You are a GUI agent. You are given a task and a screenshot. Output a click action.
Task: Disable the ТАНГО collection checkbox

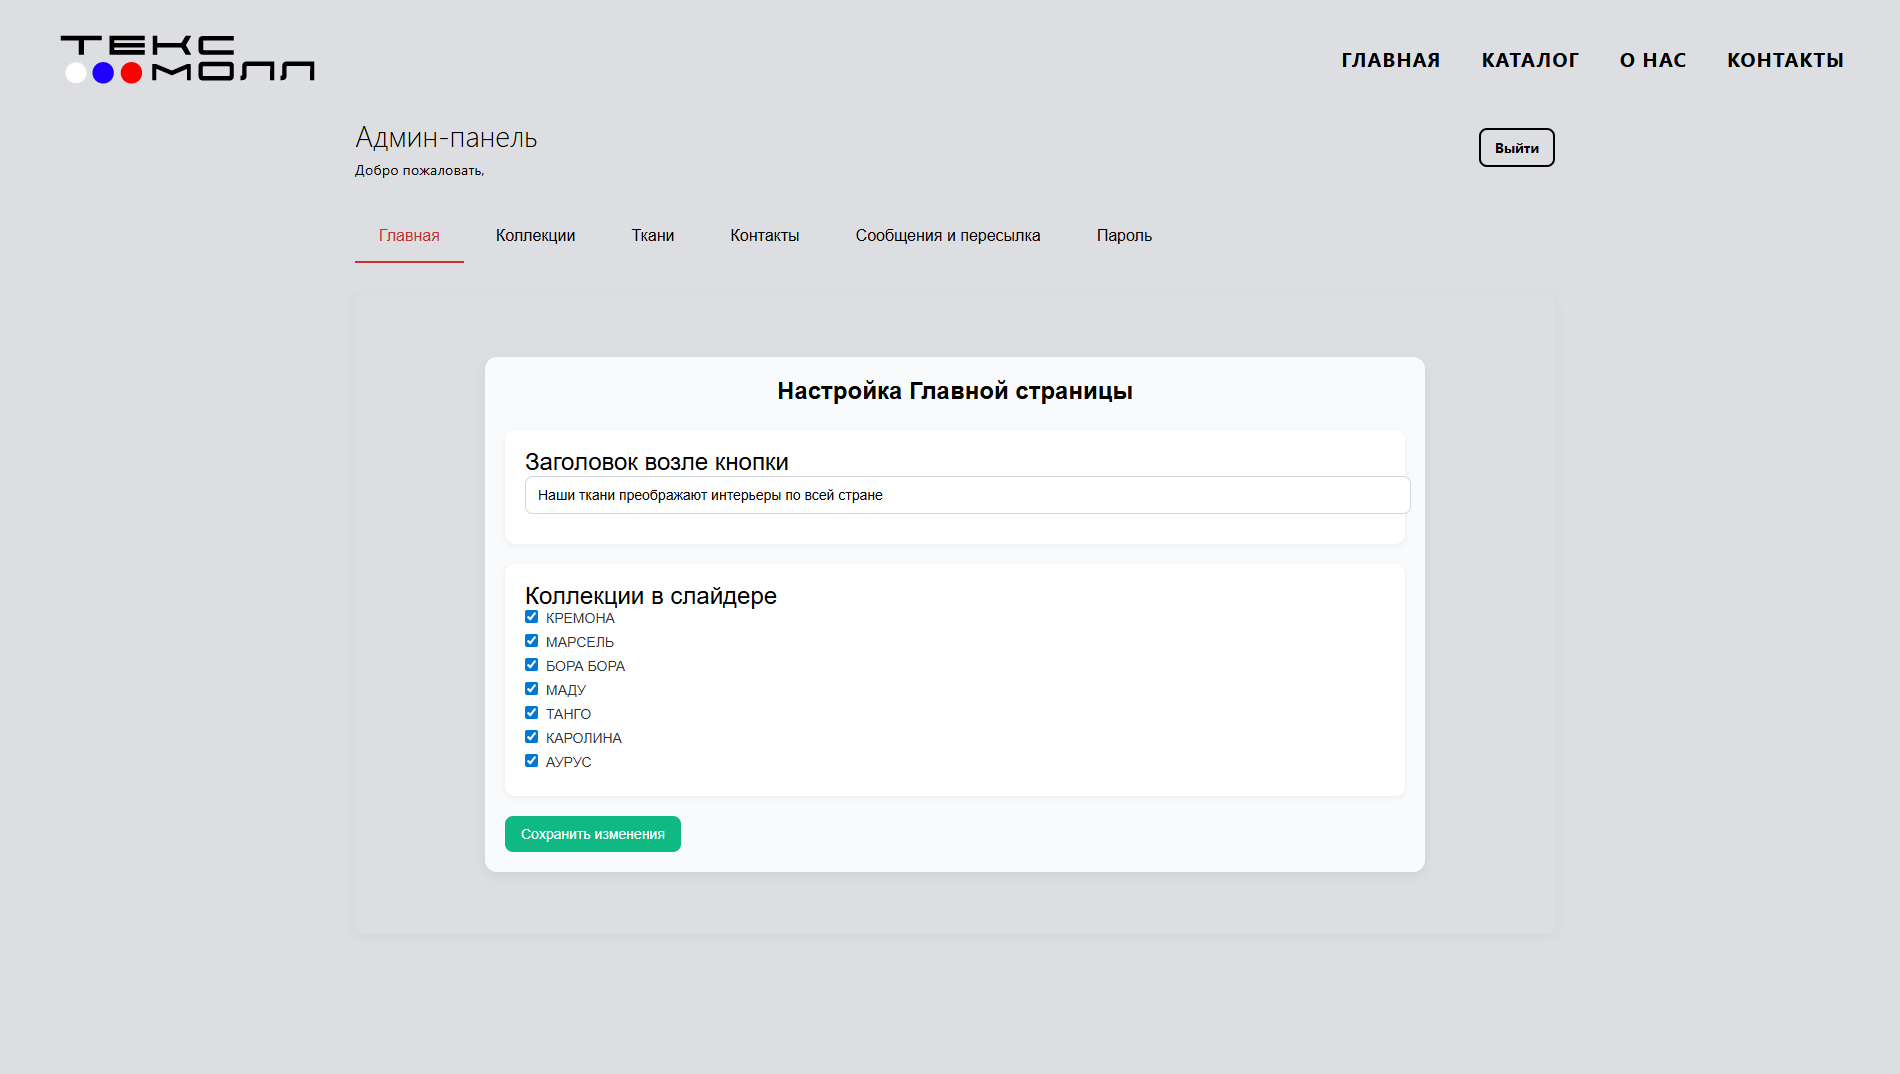(x=531, y=712)
